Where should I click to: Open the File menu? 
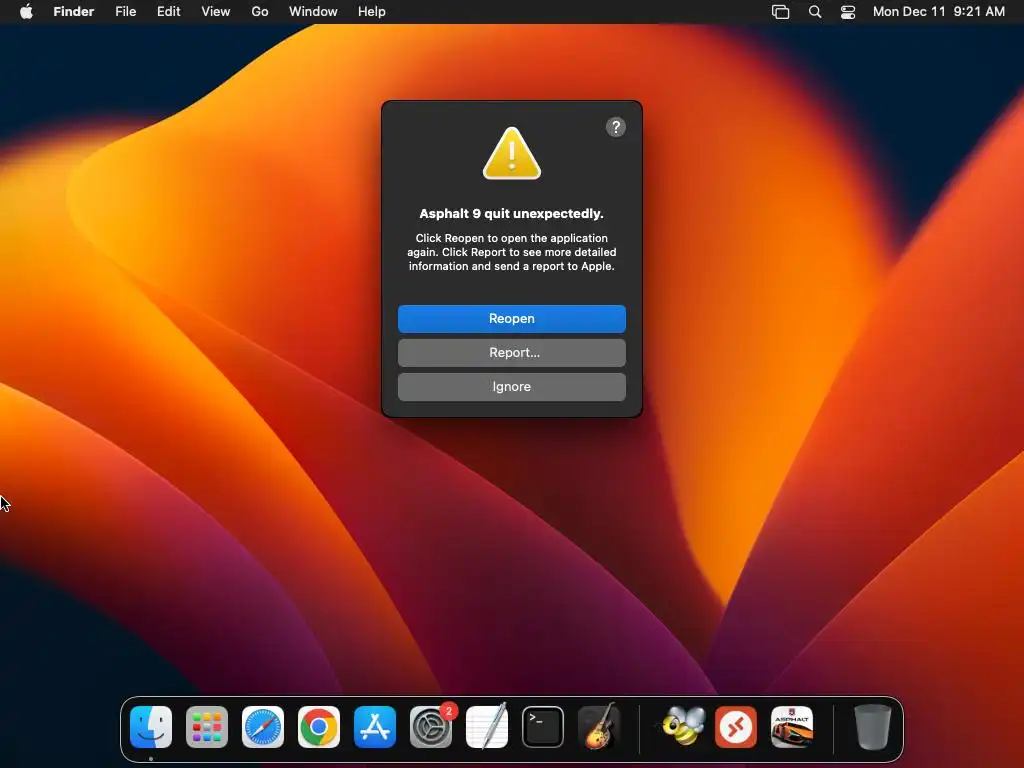125,12
